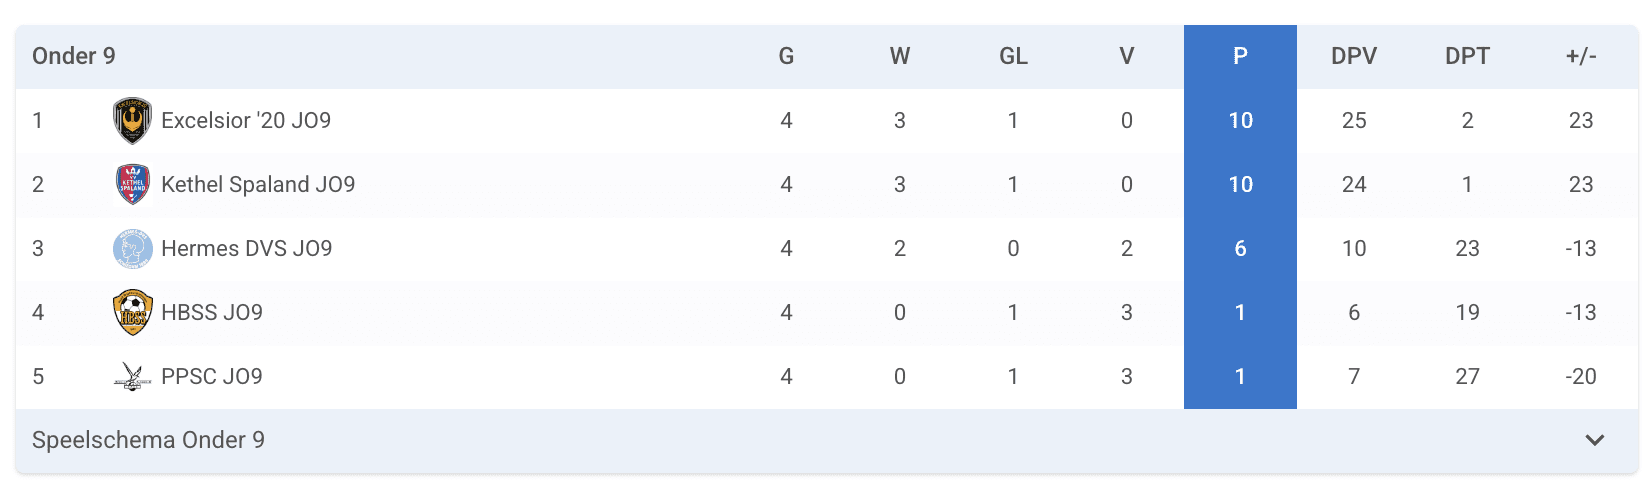Viewport: 1644px width, 482px height.
Task: Open the Speelschema Onder 9 section
Action: (148, 440)
